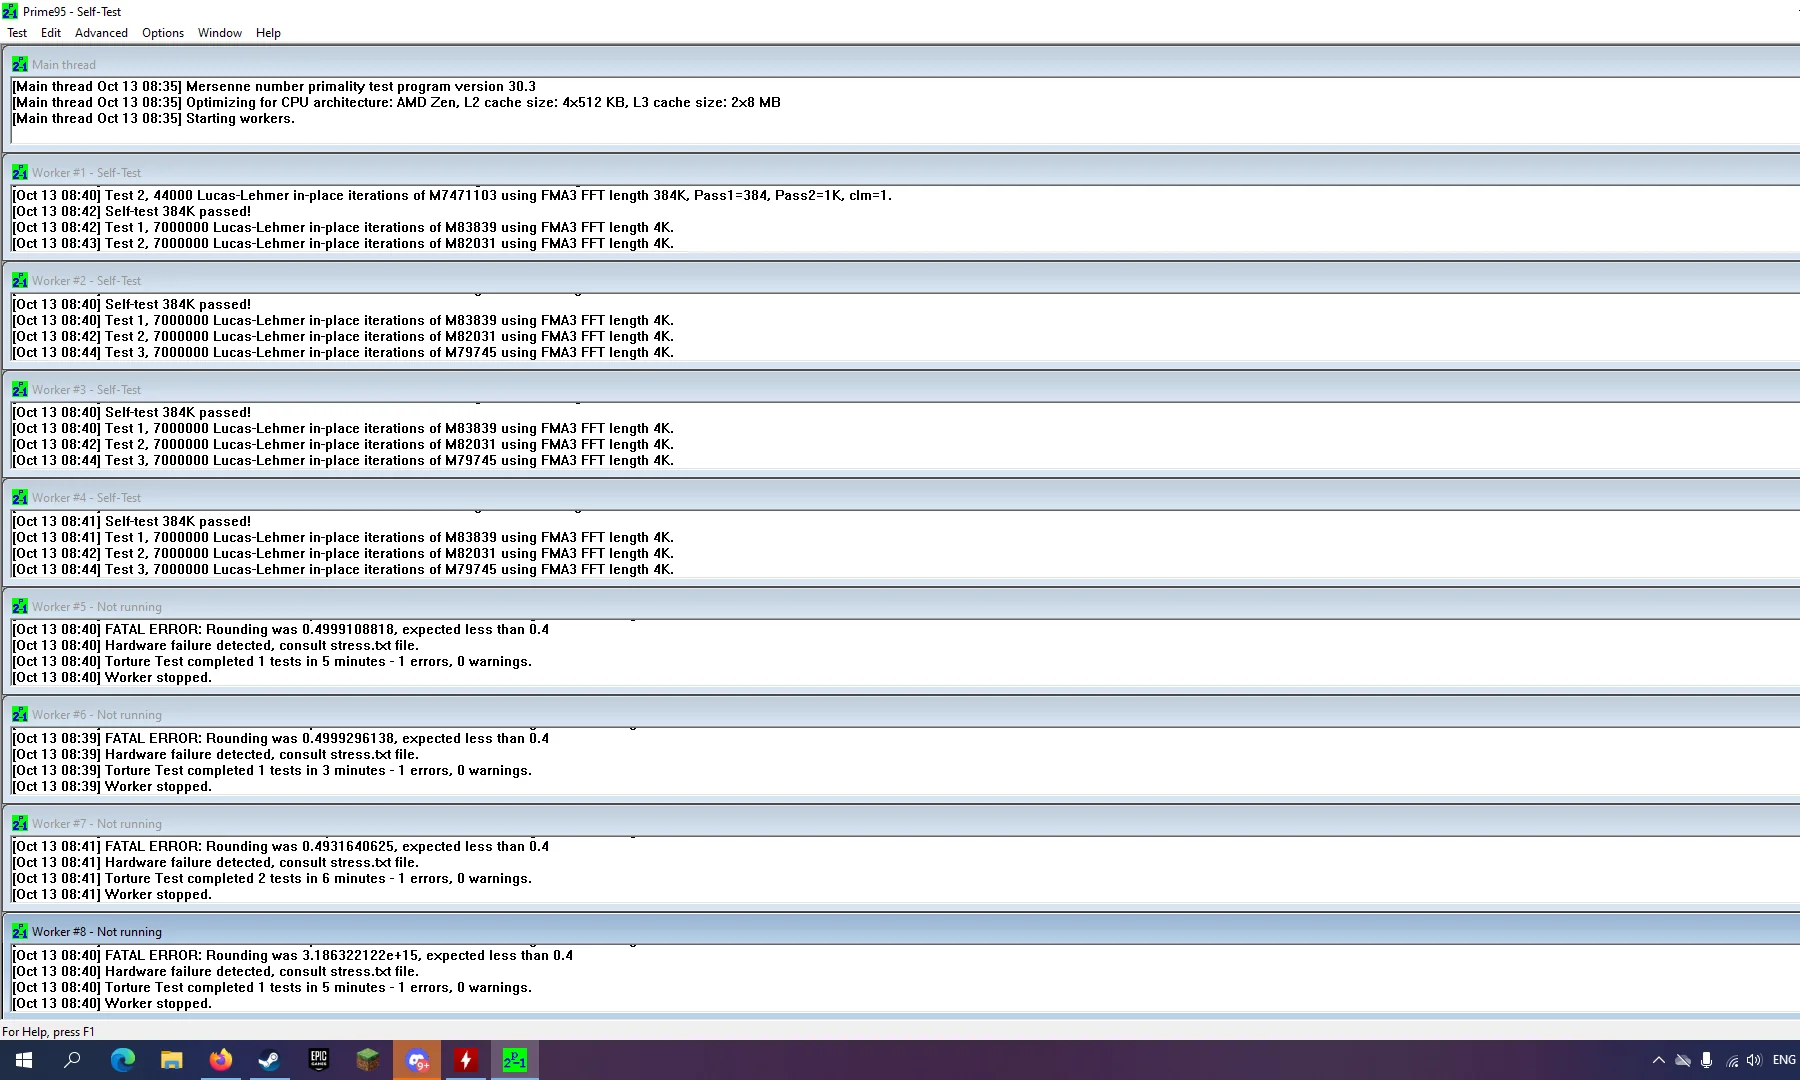Switch to Firefox on the taskbar

[x=220, y=1060]
